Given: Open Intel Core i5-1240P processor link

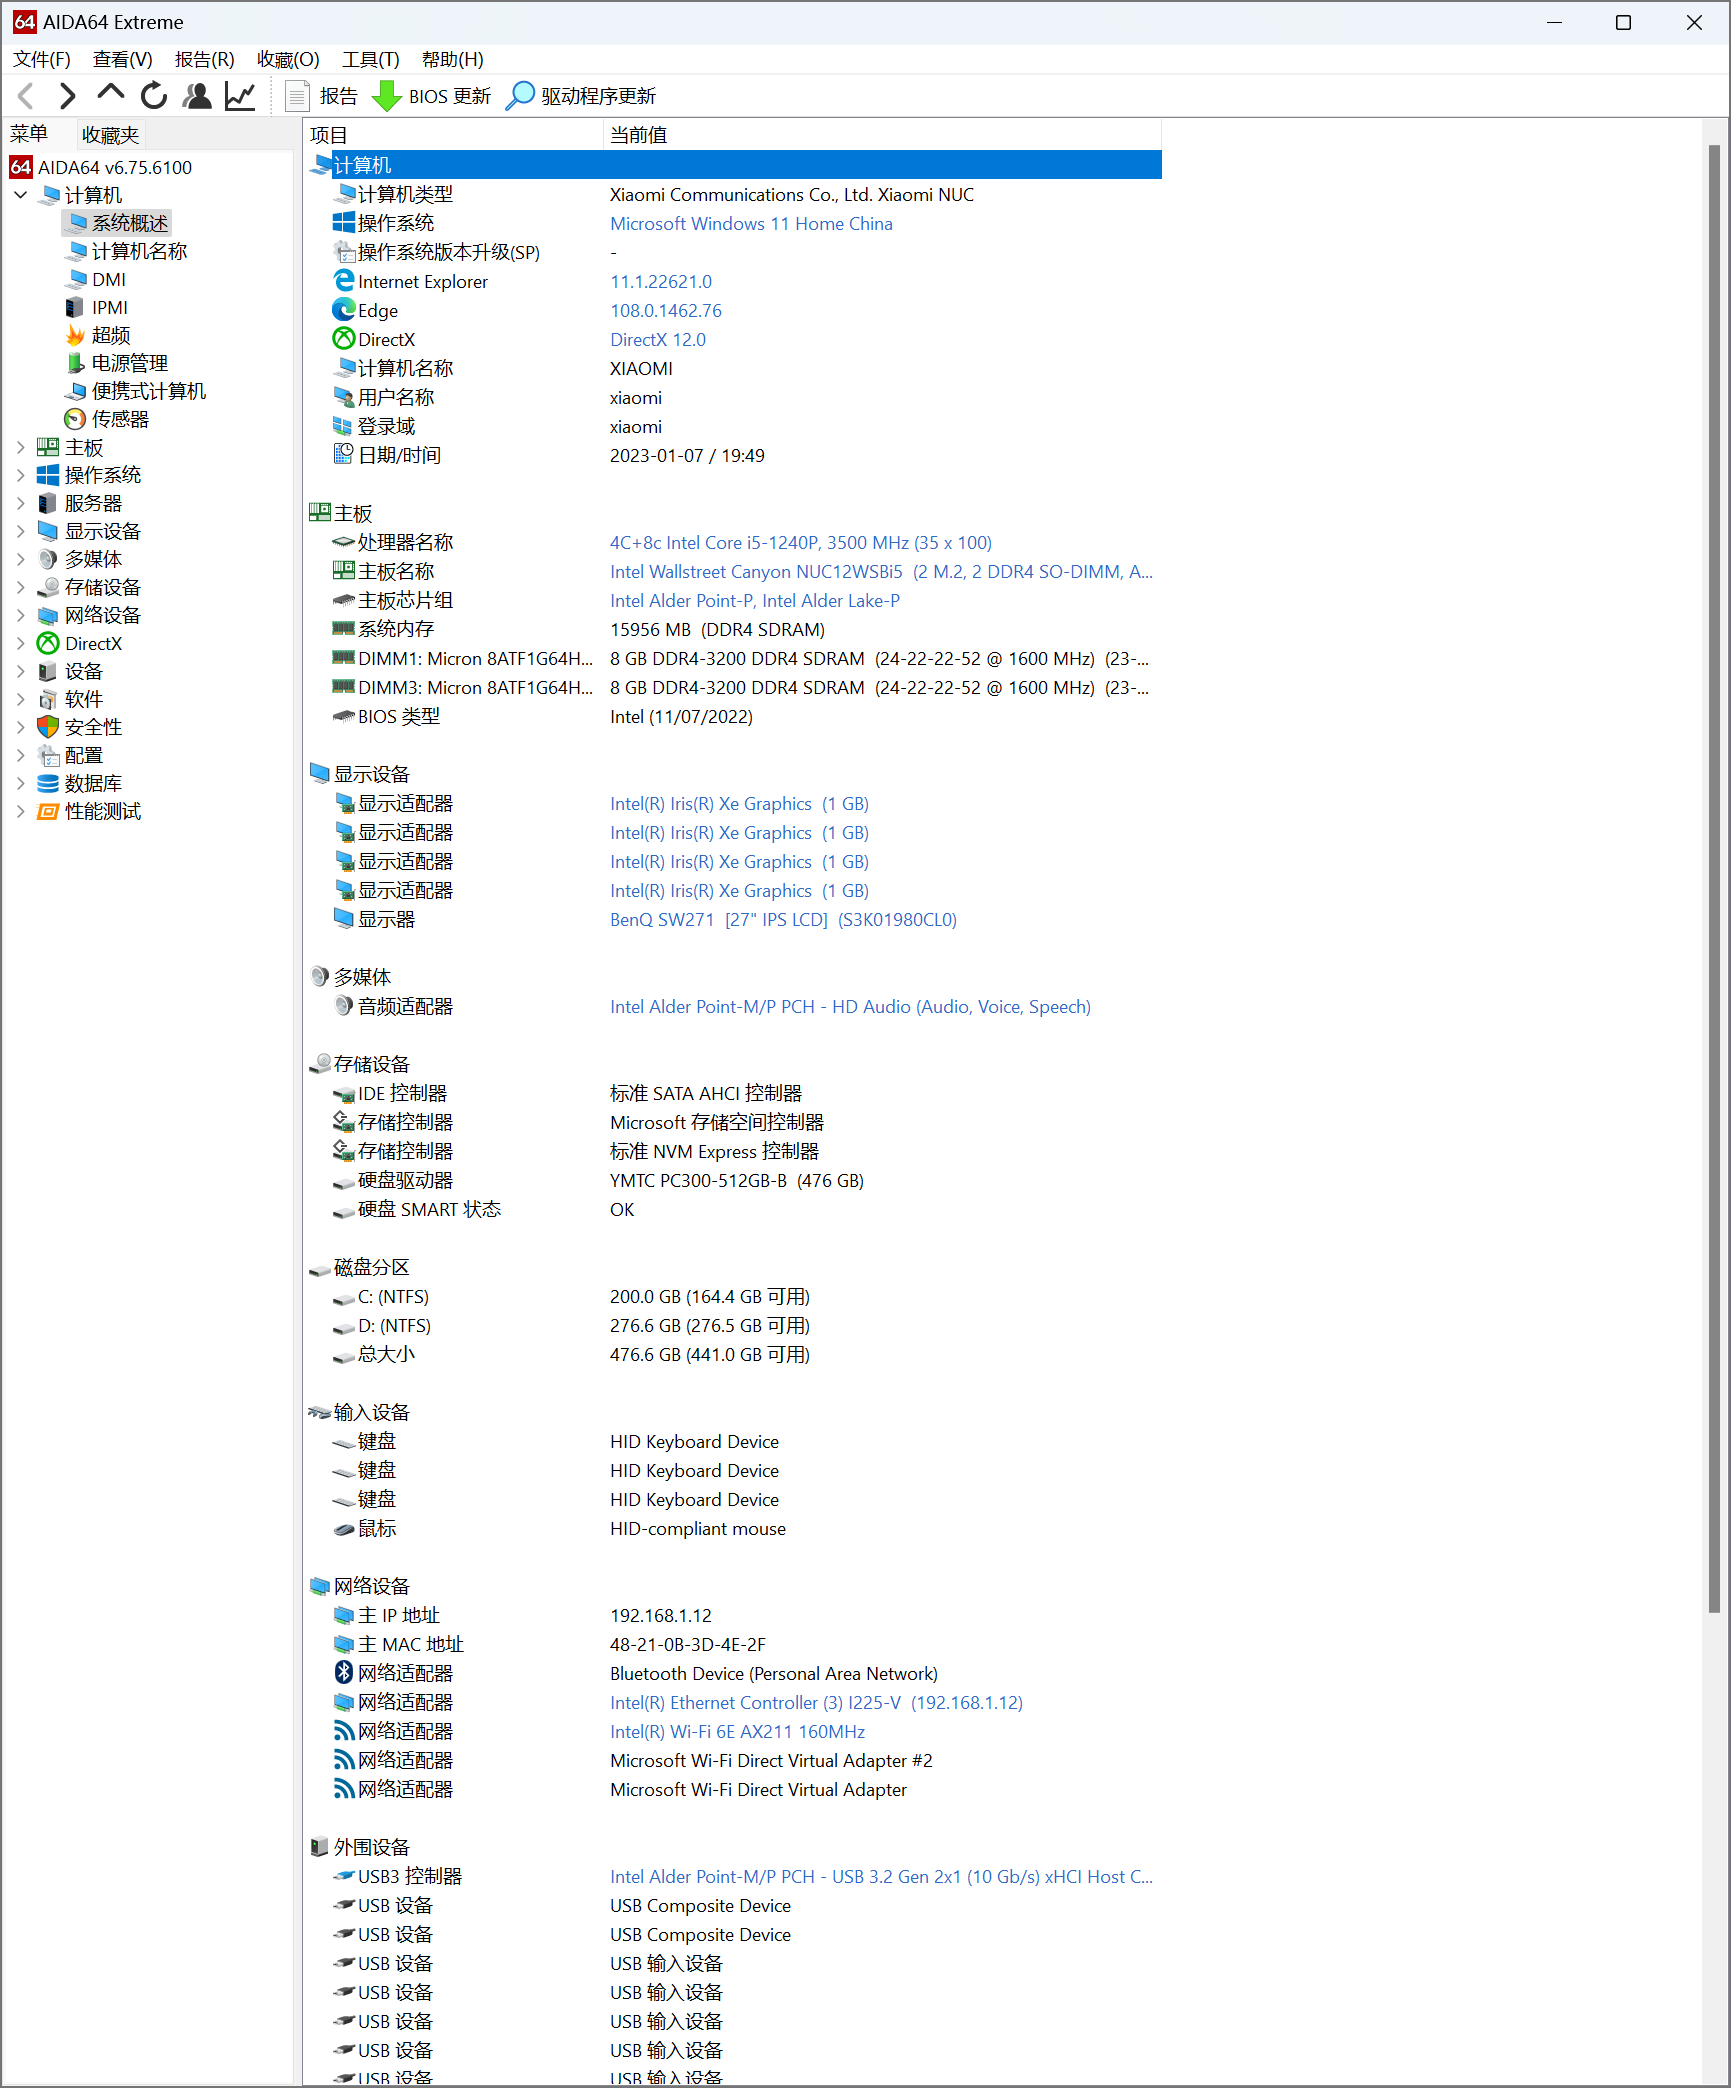Looking at the screenshot, I should coord(800,543).
